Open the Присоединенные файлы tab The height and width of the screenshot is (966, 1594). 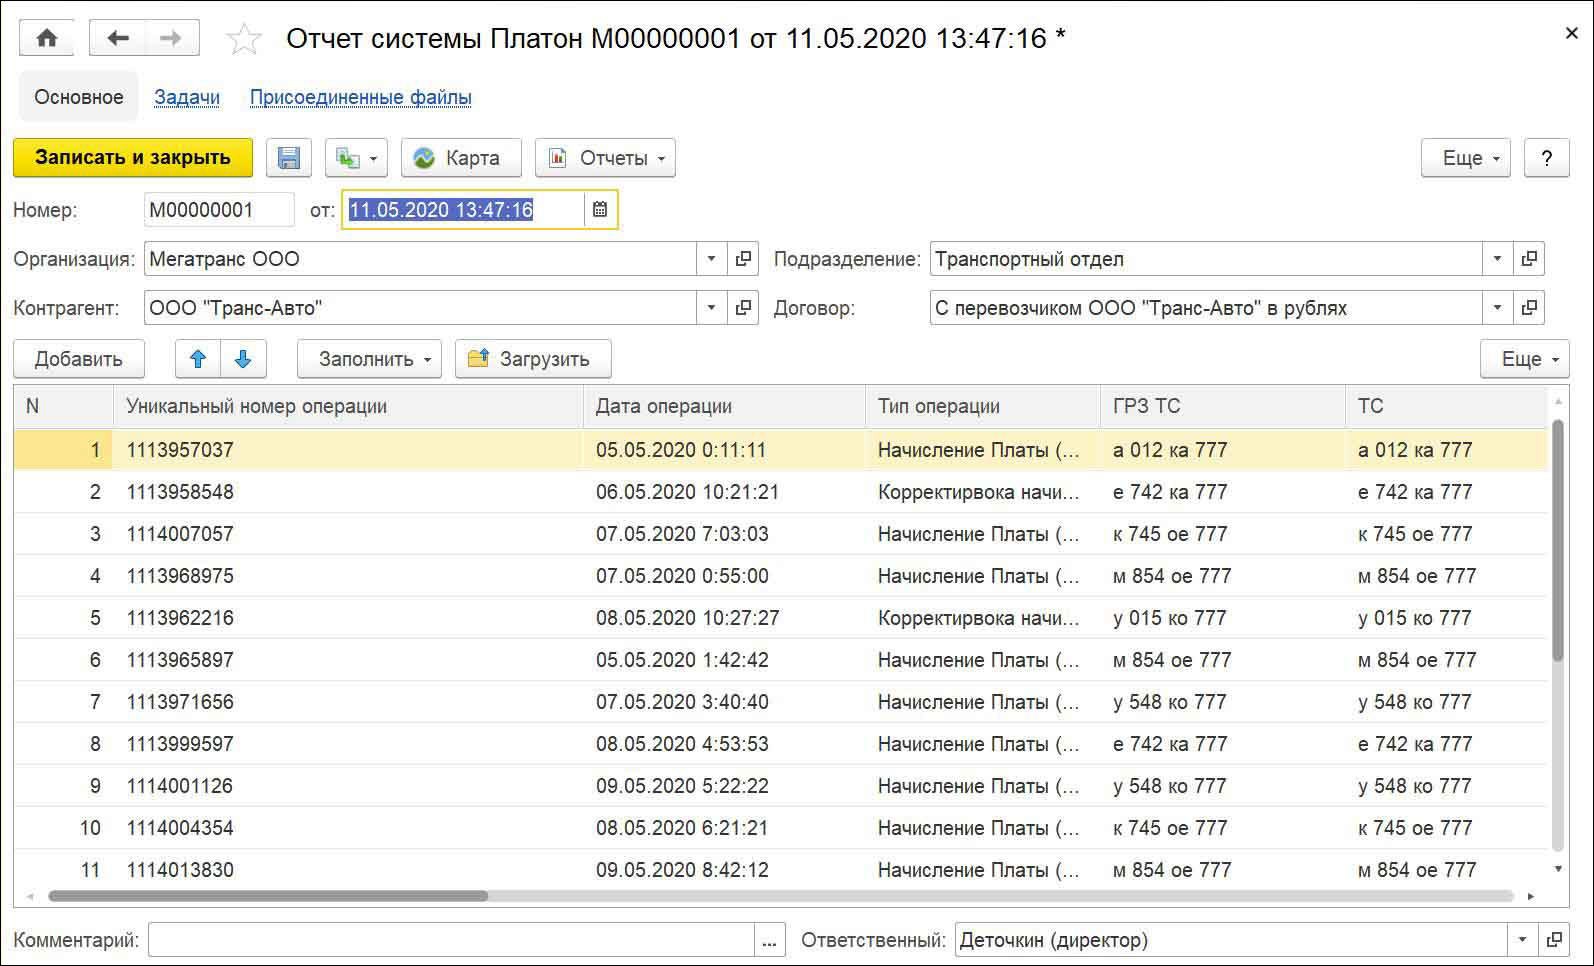pos(360,97)
